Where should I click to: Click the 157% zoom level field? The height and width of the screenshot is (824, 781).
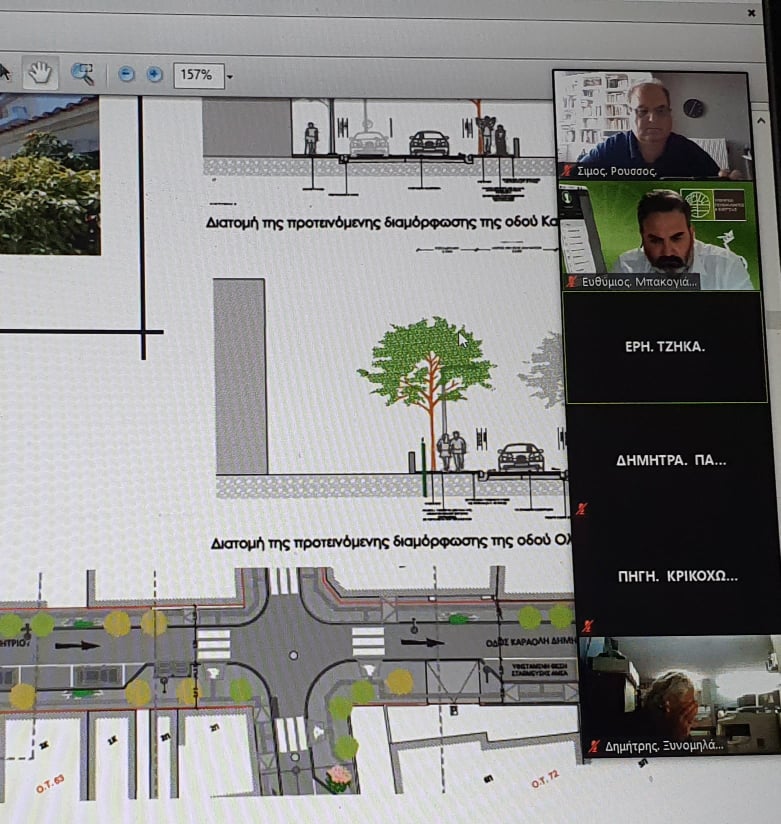[196, 75]
